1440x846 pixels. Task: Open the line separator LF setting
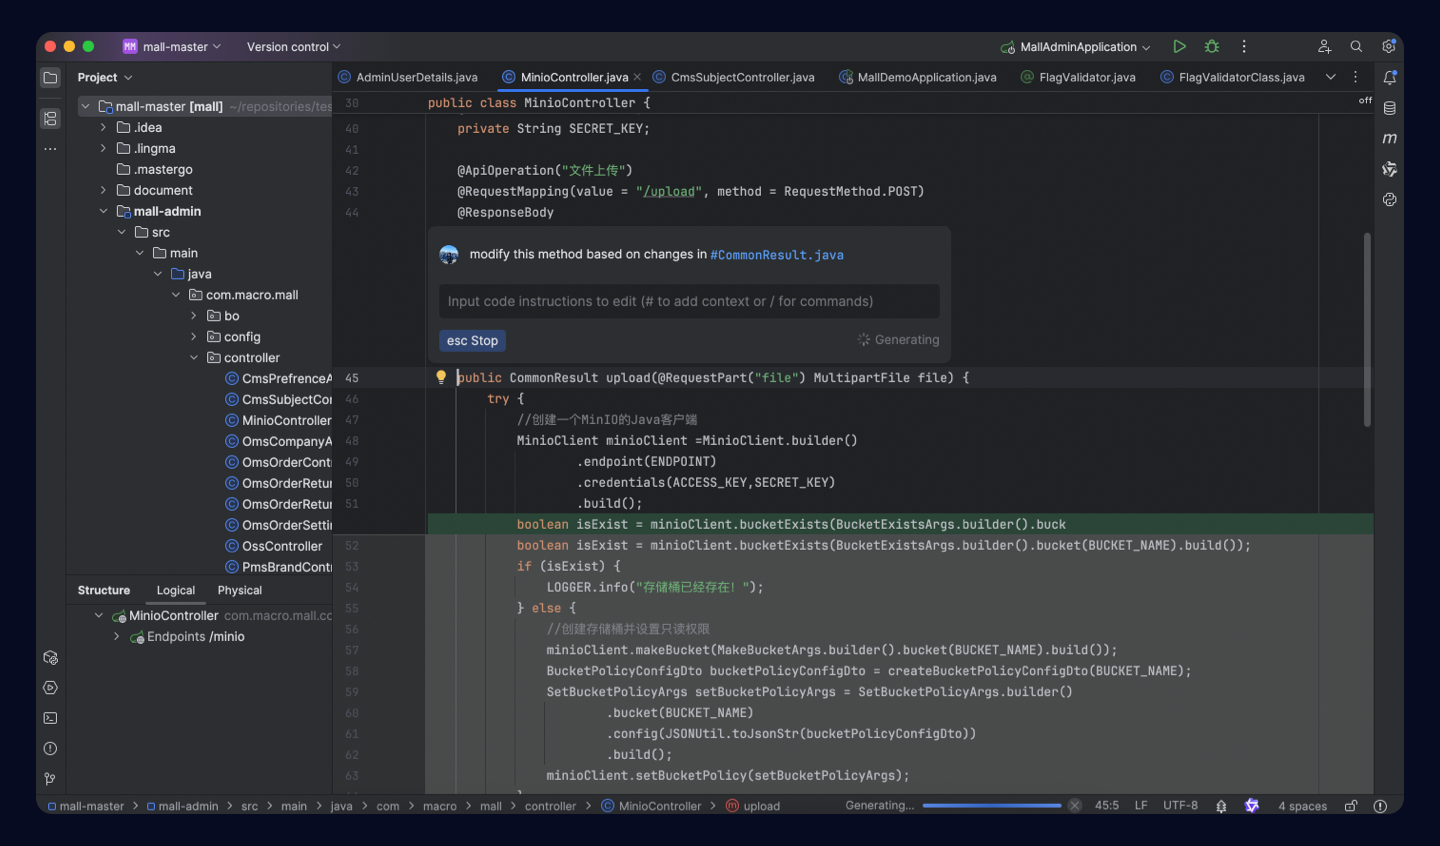(1141, 805)
